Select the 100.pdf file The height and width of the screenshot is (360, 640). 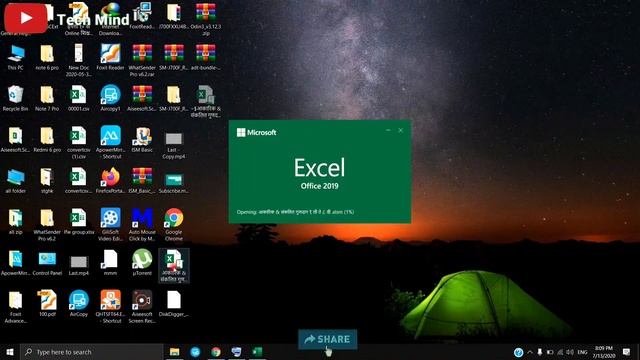47,304
